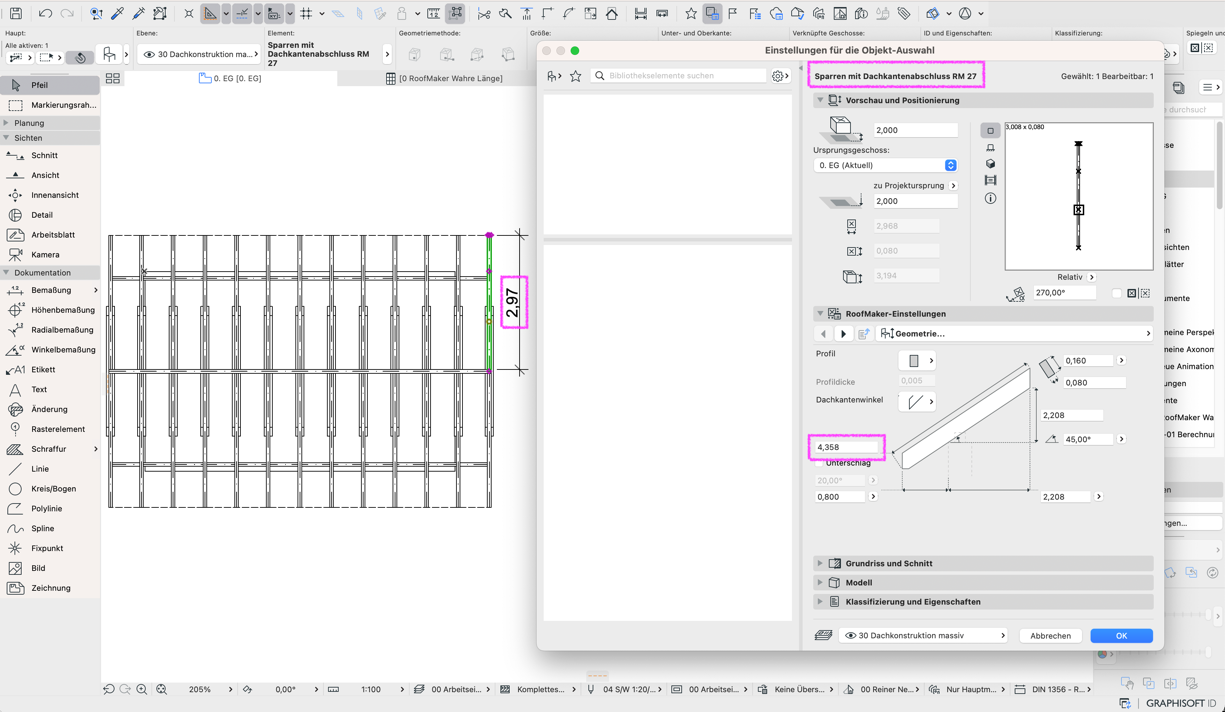
Task: Open the tab overview grid button
Action: [x=113, y=78]
